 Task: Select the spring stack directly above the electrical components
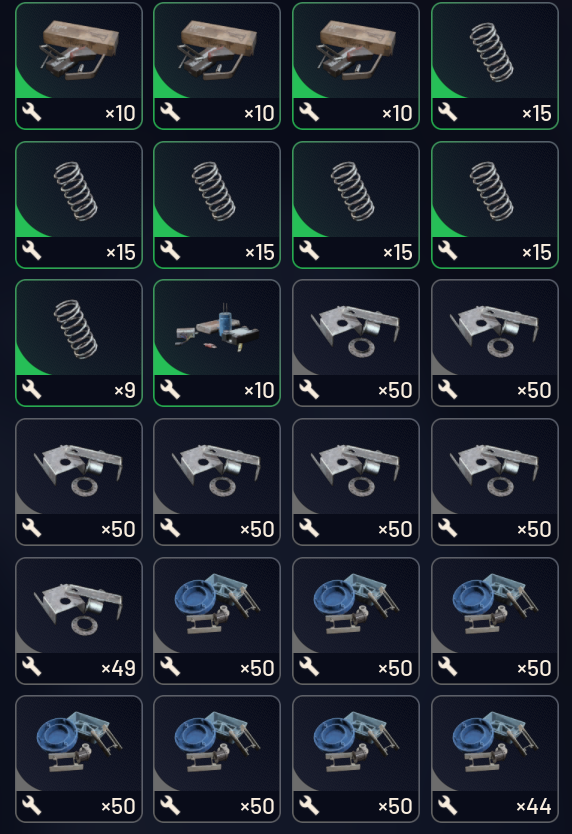[217, 205]
